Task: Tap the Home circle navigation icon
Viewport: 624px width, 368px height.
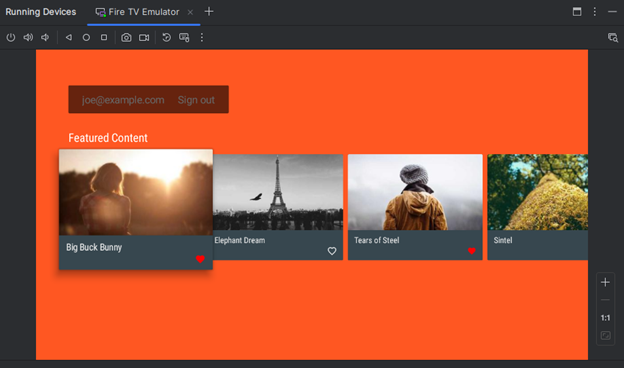Action: pyautogui.click(x=86, y=37)
